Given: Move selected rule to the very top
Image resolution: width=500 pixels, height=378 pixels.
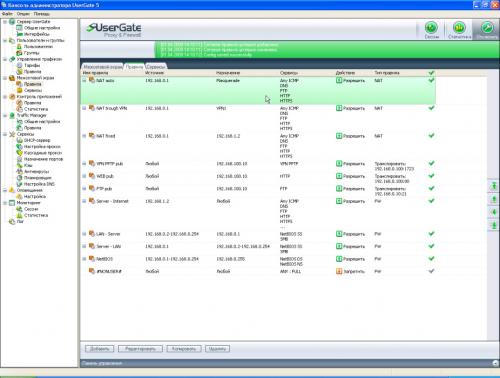Looking at the screenshot, I should [x=494, y=186].
